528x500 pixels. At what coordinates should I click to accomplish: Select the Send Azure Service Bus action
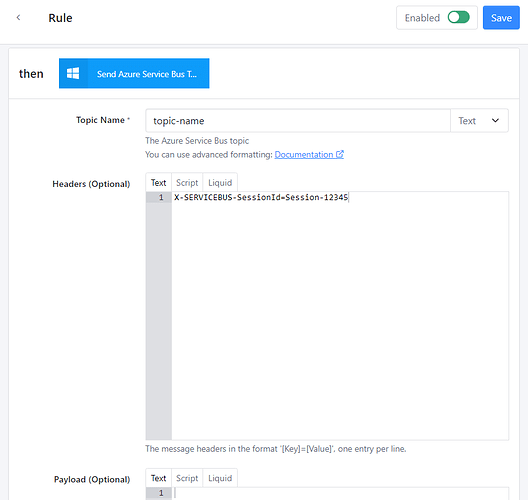pos(134,73)
